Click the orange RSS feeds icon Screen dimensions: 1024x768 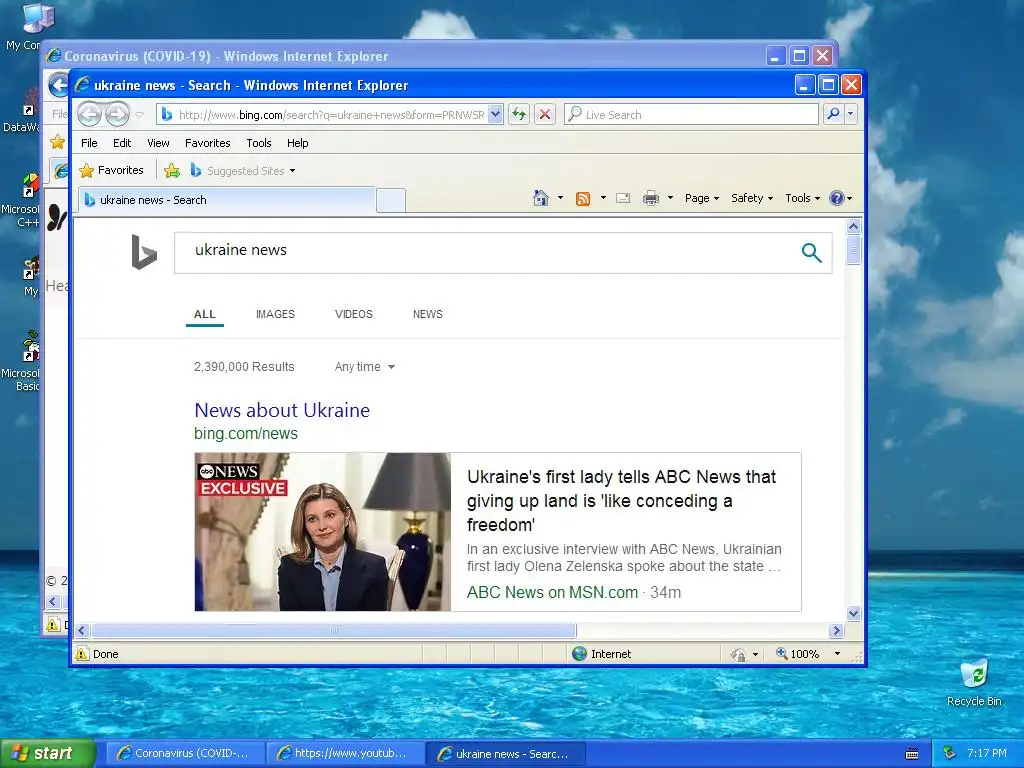click(x=583, y=199)
